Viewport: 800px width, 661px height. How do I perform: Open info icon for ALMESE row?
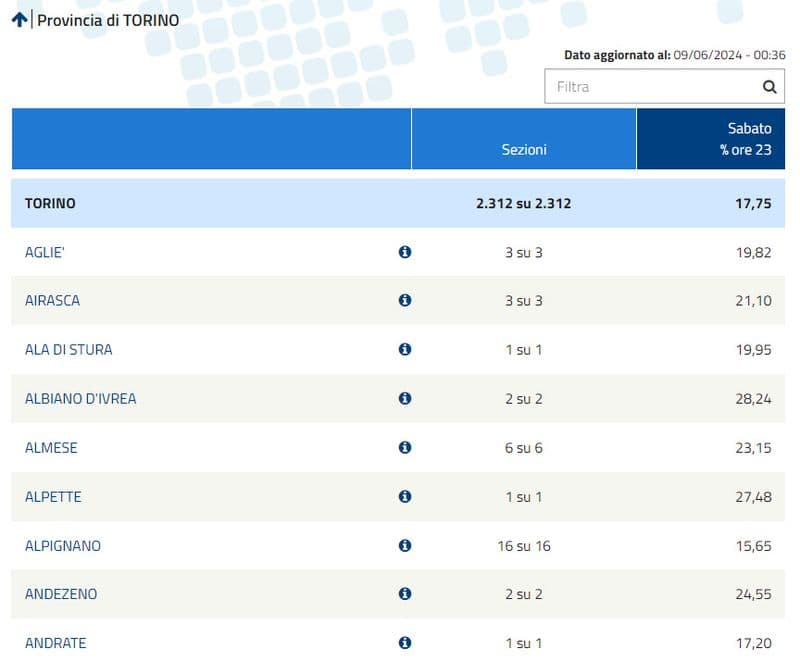(405, 447)
